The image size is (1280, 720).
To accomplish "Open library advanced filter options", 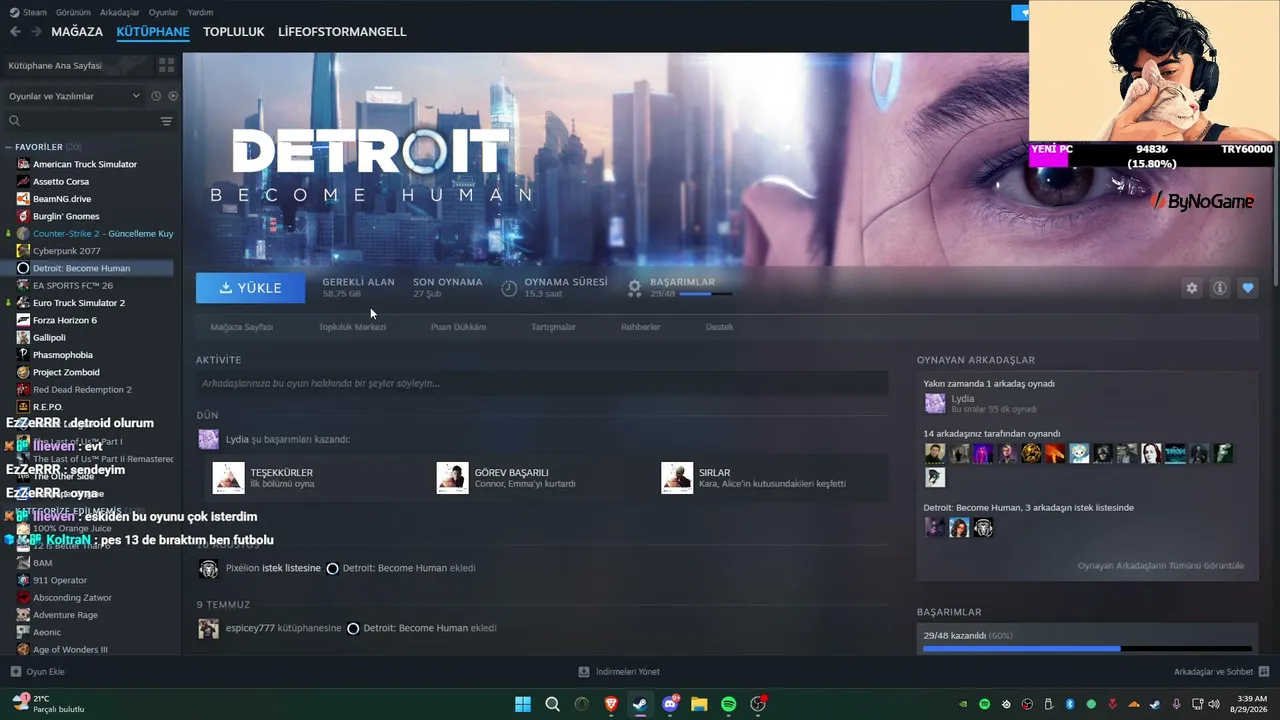I will coord(166,121).
